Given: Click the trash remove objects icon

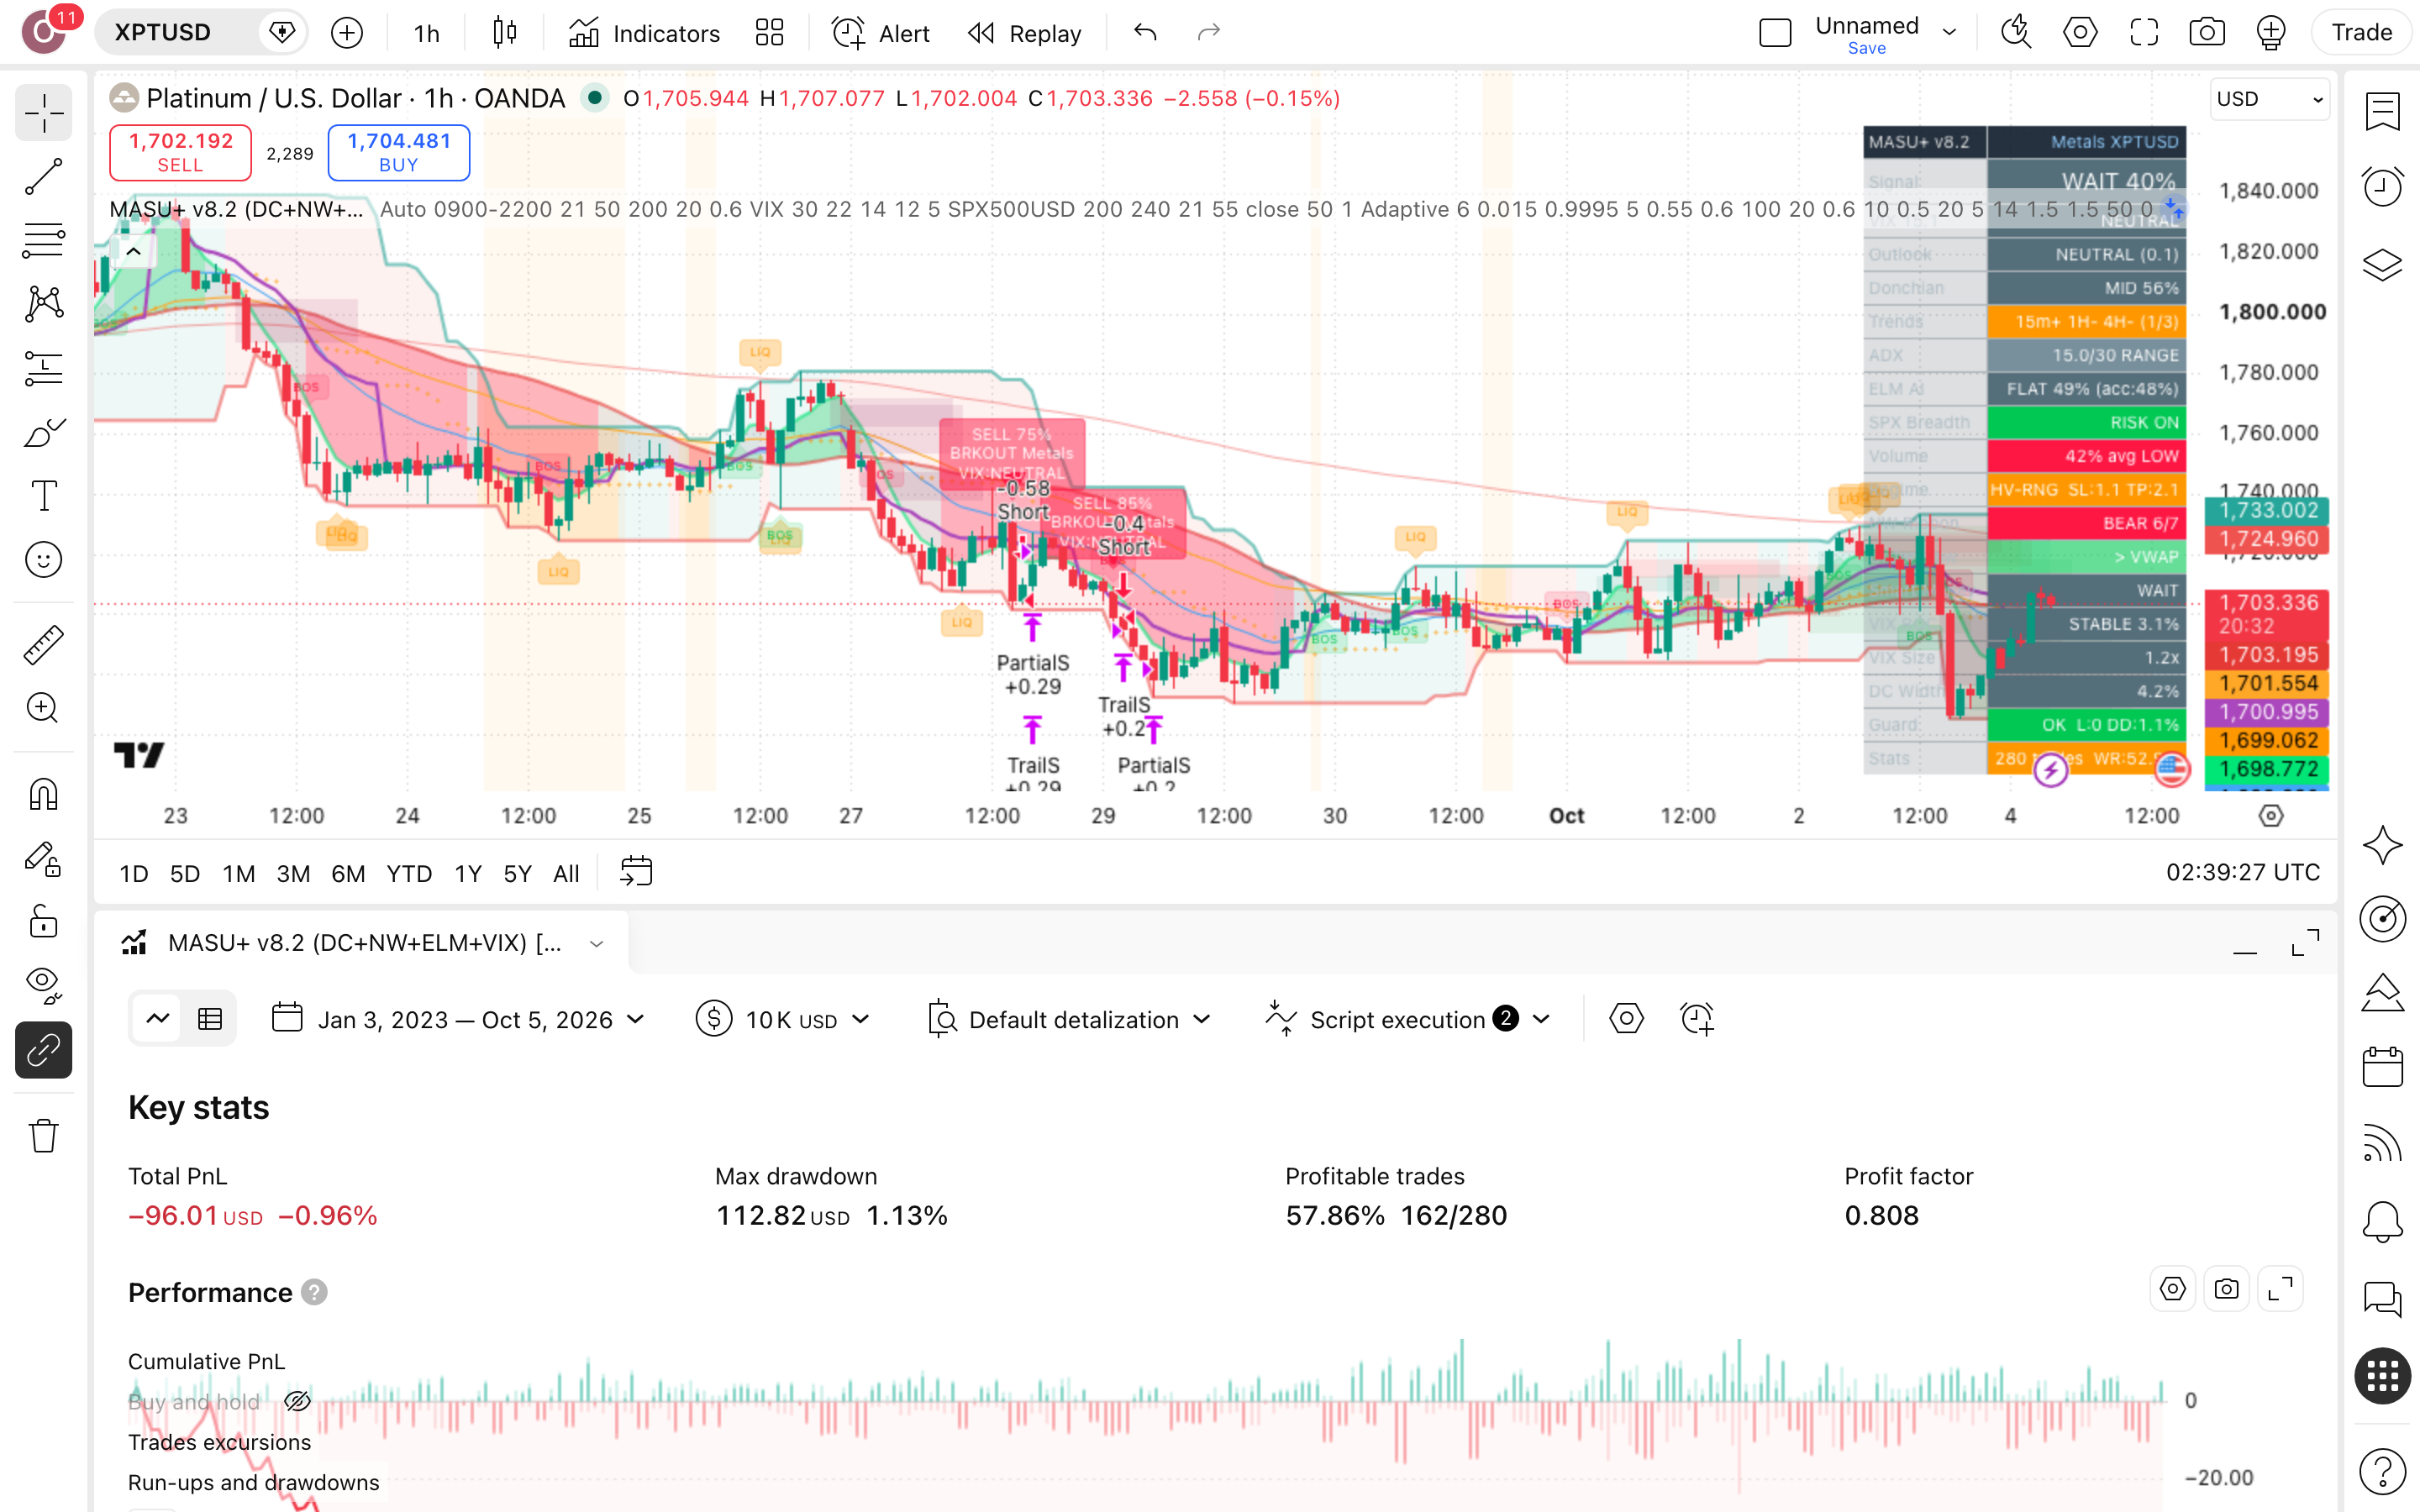Looking at the screenshot, I should pyautogui.click(x=43, y=1135).
